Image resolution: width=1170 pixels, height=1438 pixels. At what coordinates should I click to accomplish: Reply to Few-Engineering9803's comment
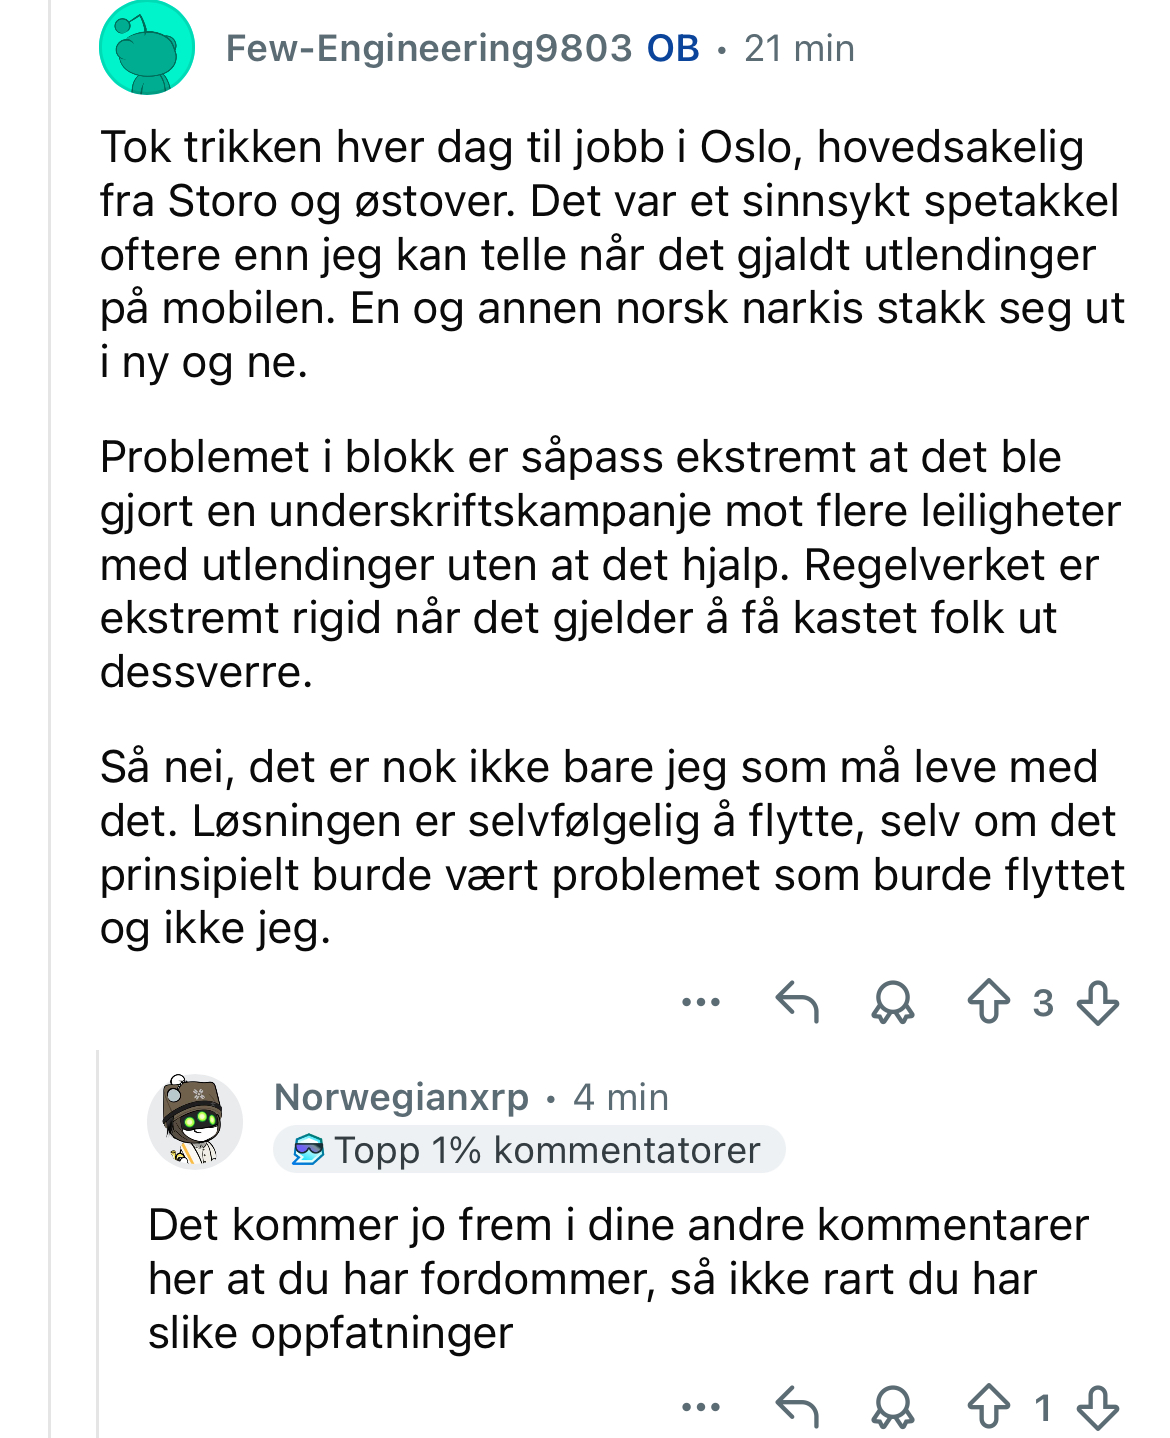pos(797,1002)
